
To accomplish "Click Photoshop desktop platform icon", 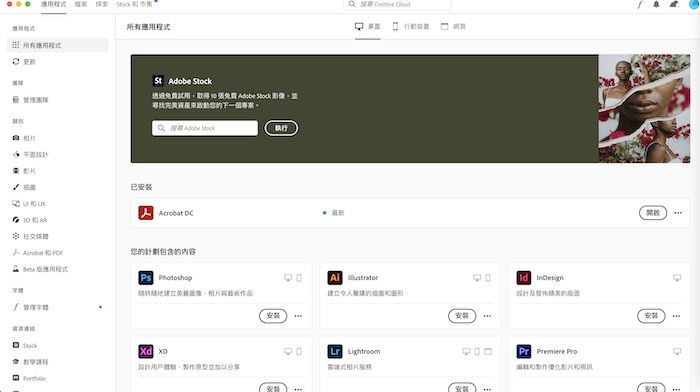I will pos(288,278).
